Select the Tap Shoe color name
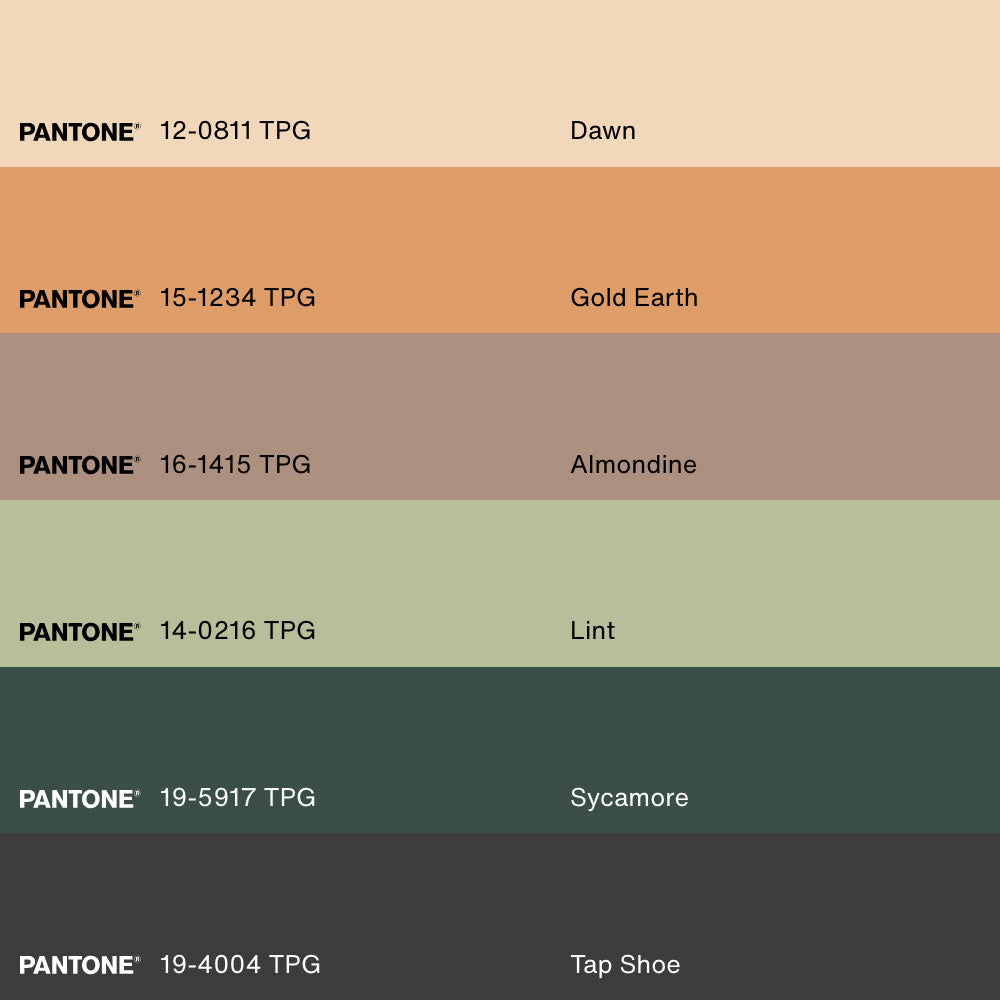Image resolution: width=1000 pixels, height=1000 pixels. (625, 965)
